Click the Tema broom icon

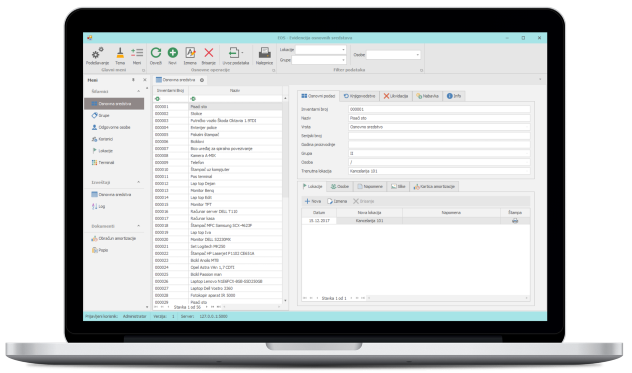tap(120, 53)
